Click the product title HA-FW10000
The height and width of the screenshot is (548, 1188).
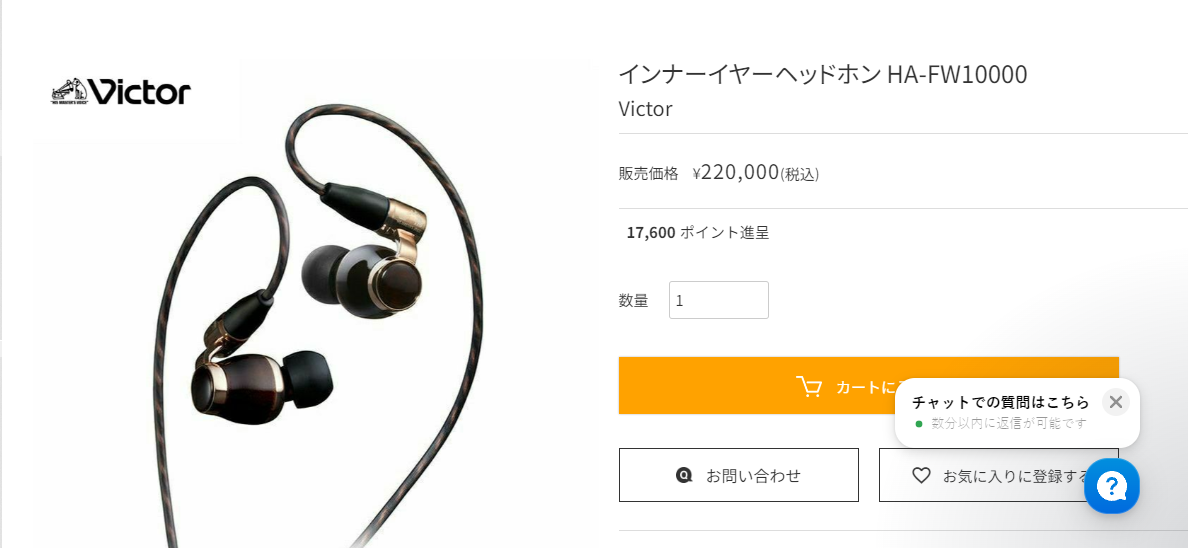tap(823, 74)
